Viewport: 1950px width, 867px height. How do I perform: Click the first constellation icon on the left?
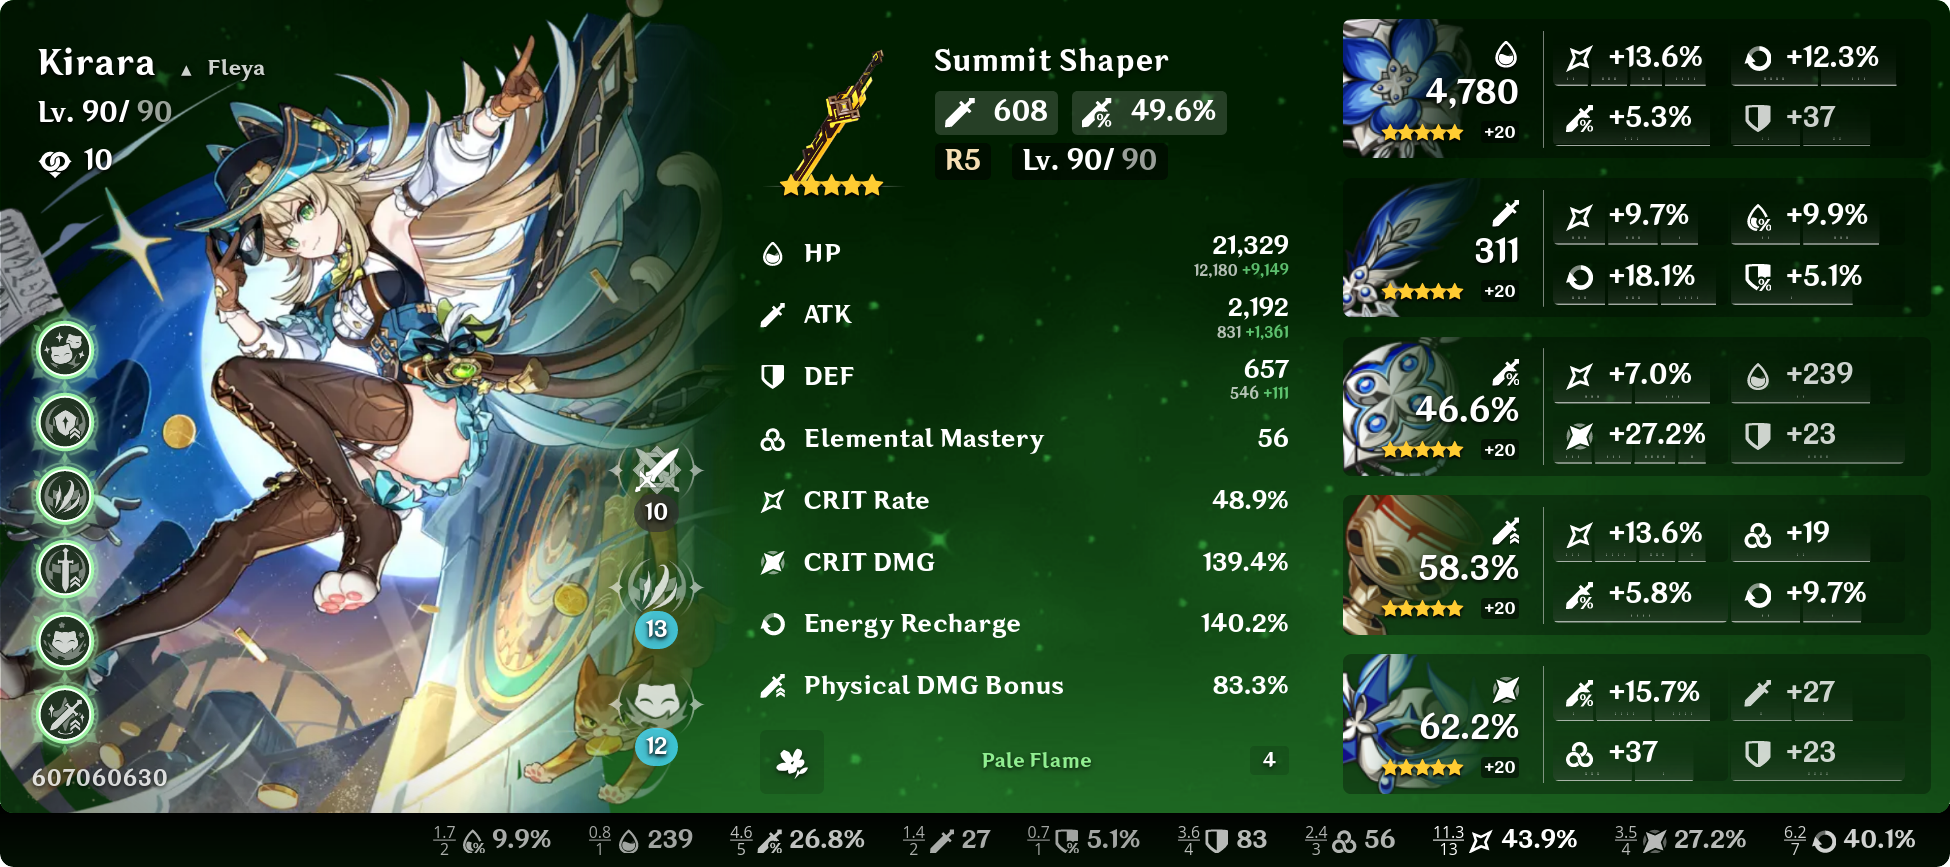click(65, 350)
